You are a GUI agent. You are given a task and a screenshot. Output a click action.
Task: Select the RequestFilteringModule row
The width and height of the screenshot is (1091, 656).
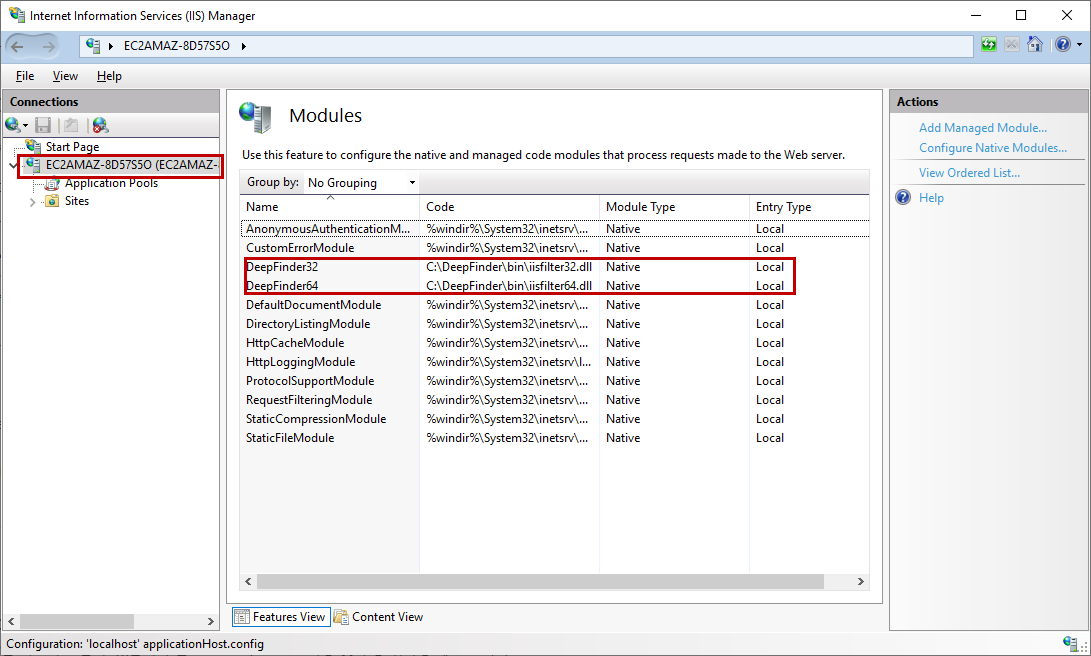(555, 400)
